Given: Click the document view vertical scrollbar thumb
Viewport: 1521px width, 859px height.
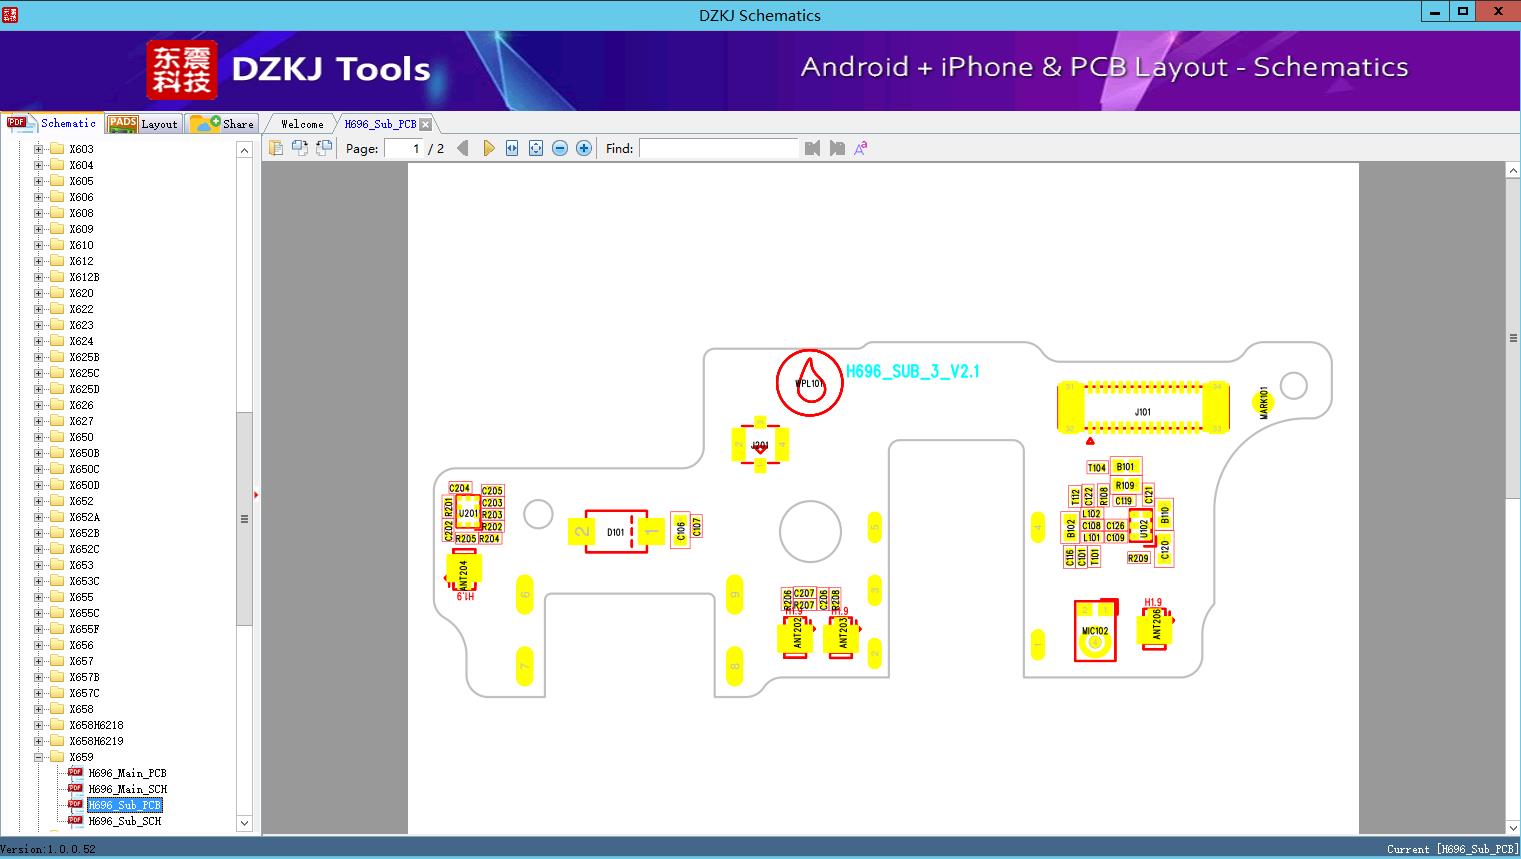Looking at the screenshot, I should (x=1513, y=338).
